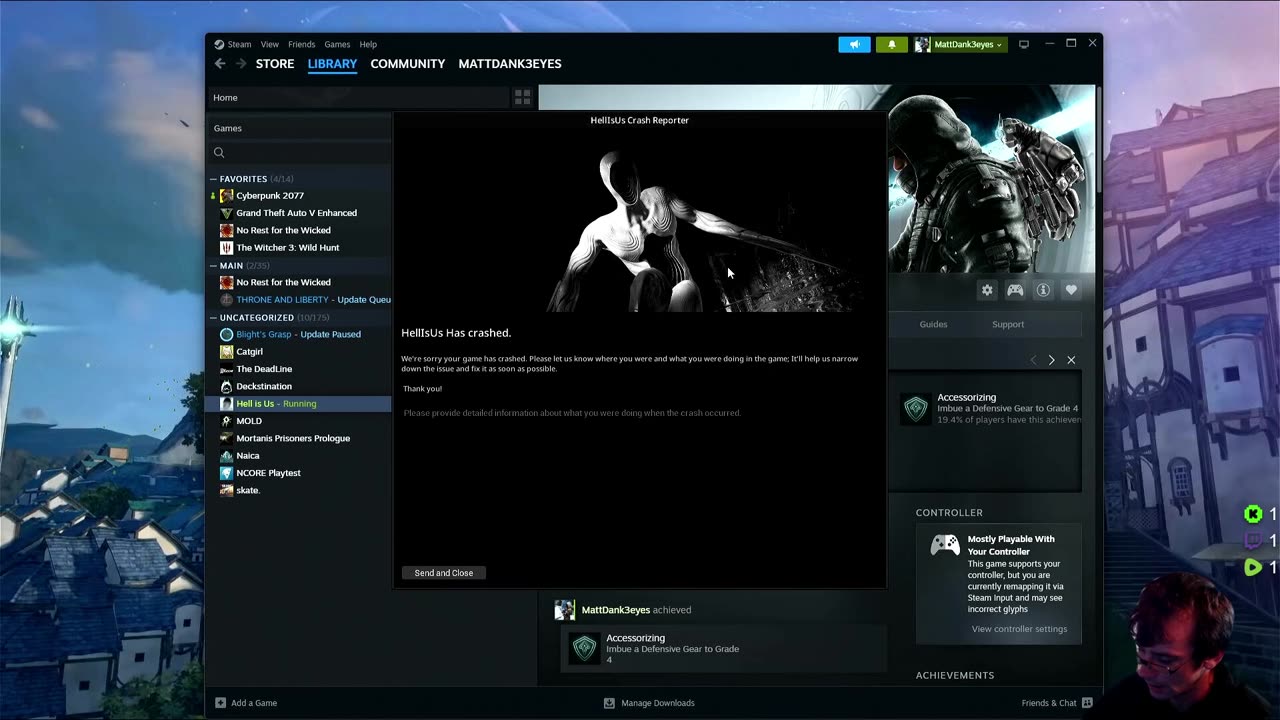Select the LIBRARY tab
The width and height of the screenshot is (1280, 720).
[332, 64]
